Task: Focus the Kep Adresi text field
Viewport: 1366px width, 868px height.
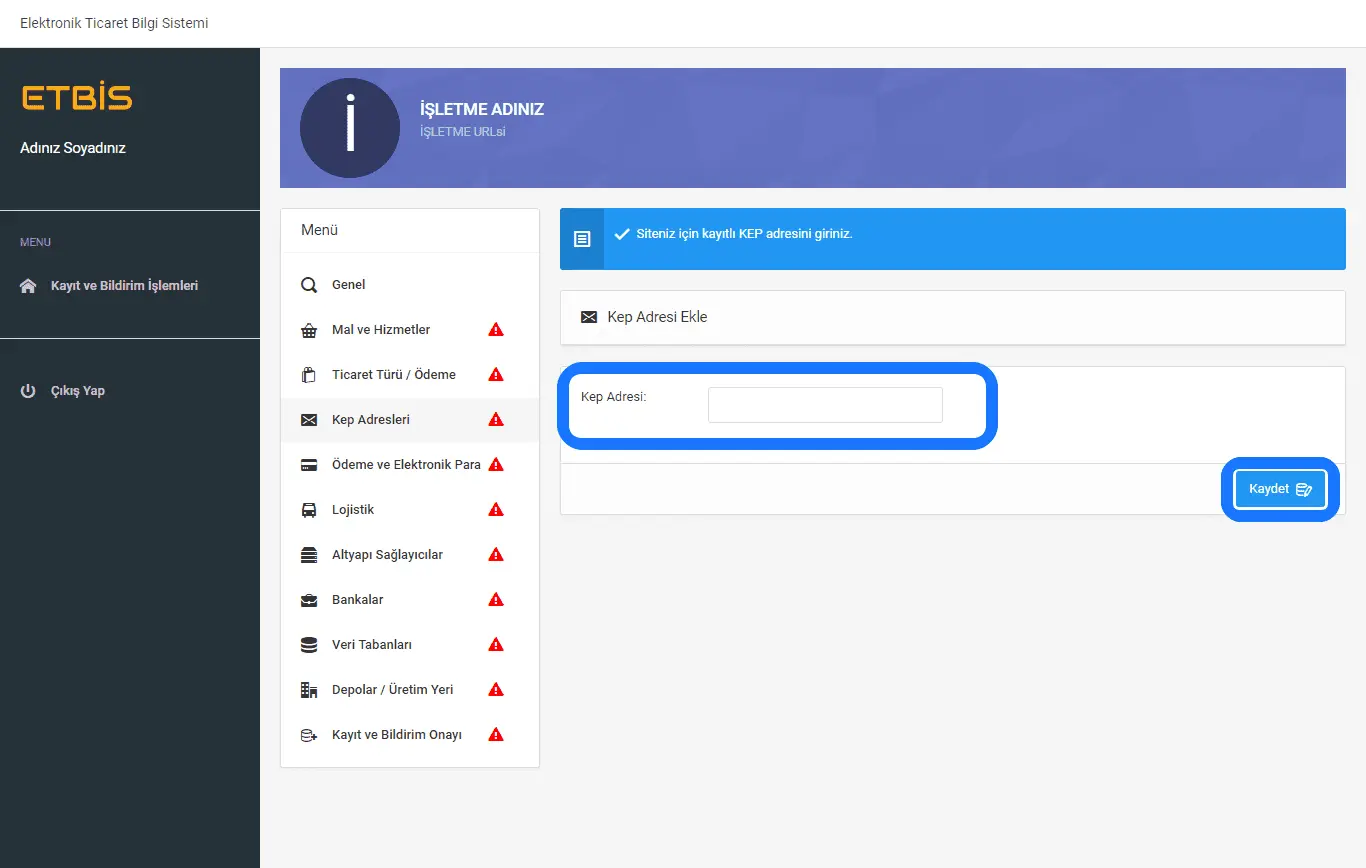Action: click(x=825, y=405)
